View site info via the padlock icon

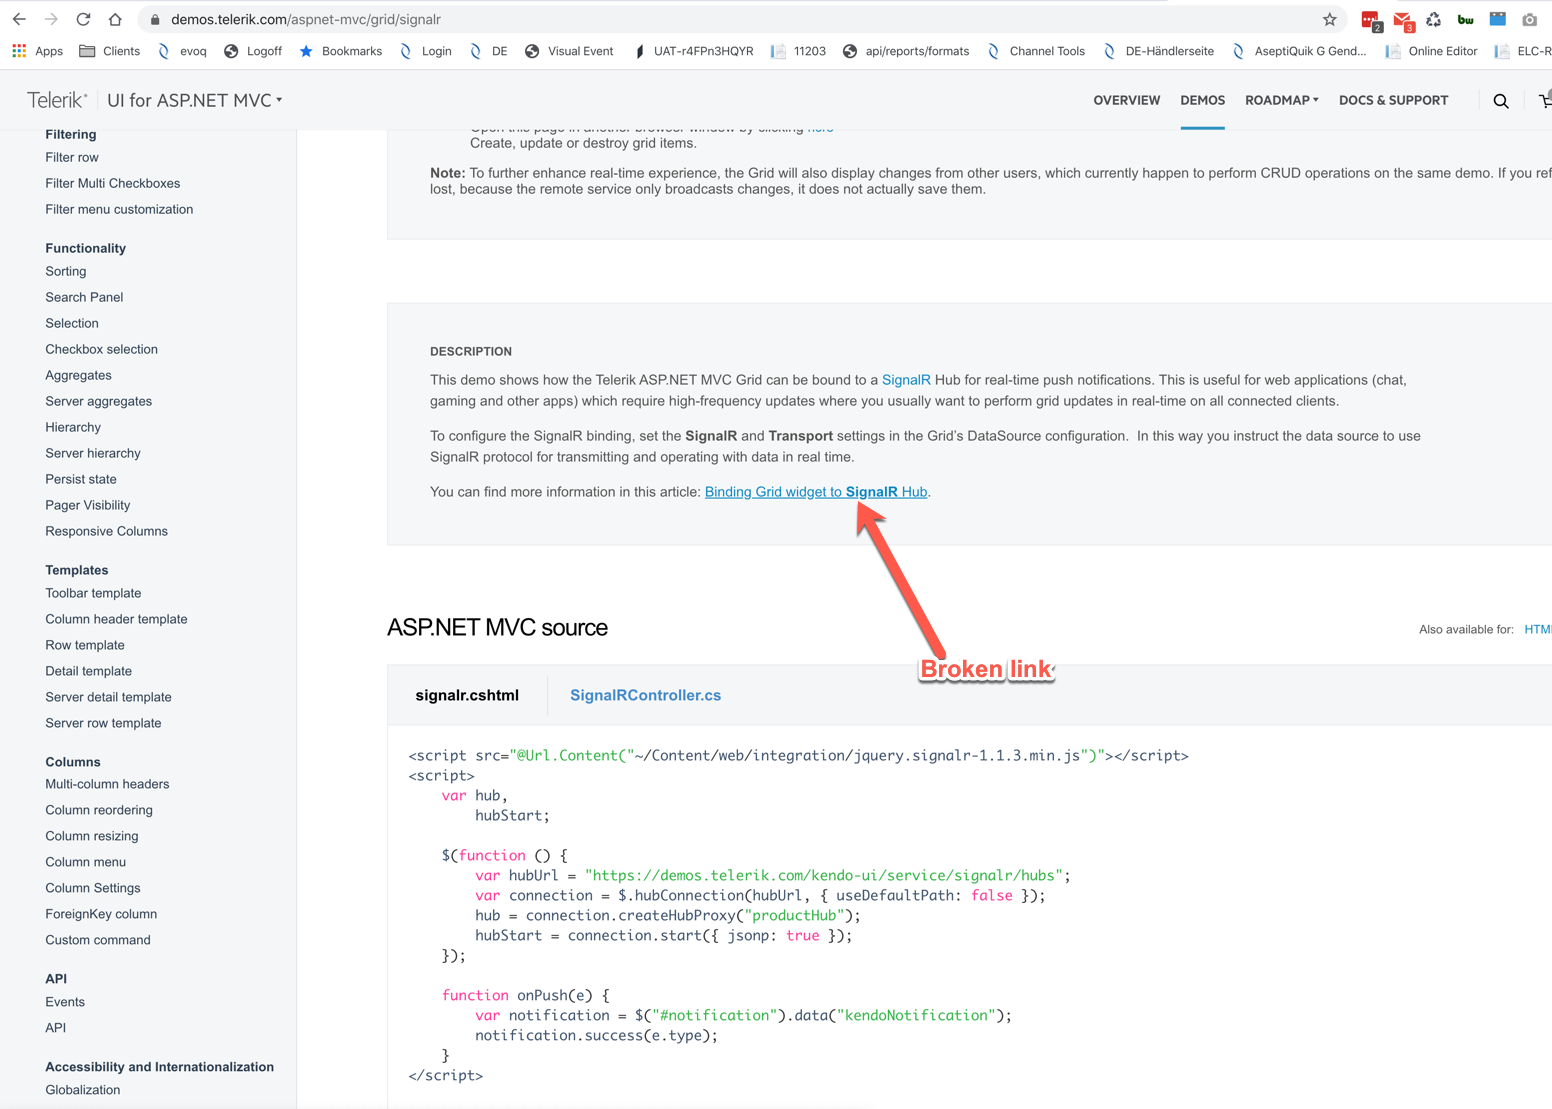click(155, 19)
